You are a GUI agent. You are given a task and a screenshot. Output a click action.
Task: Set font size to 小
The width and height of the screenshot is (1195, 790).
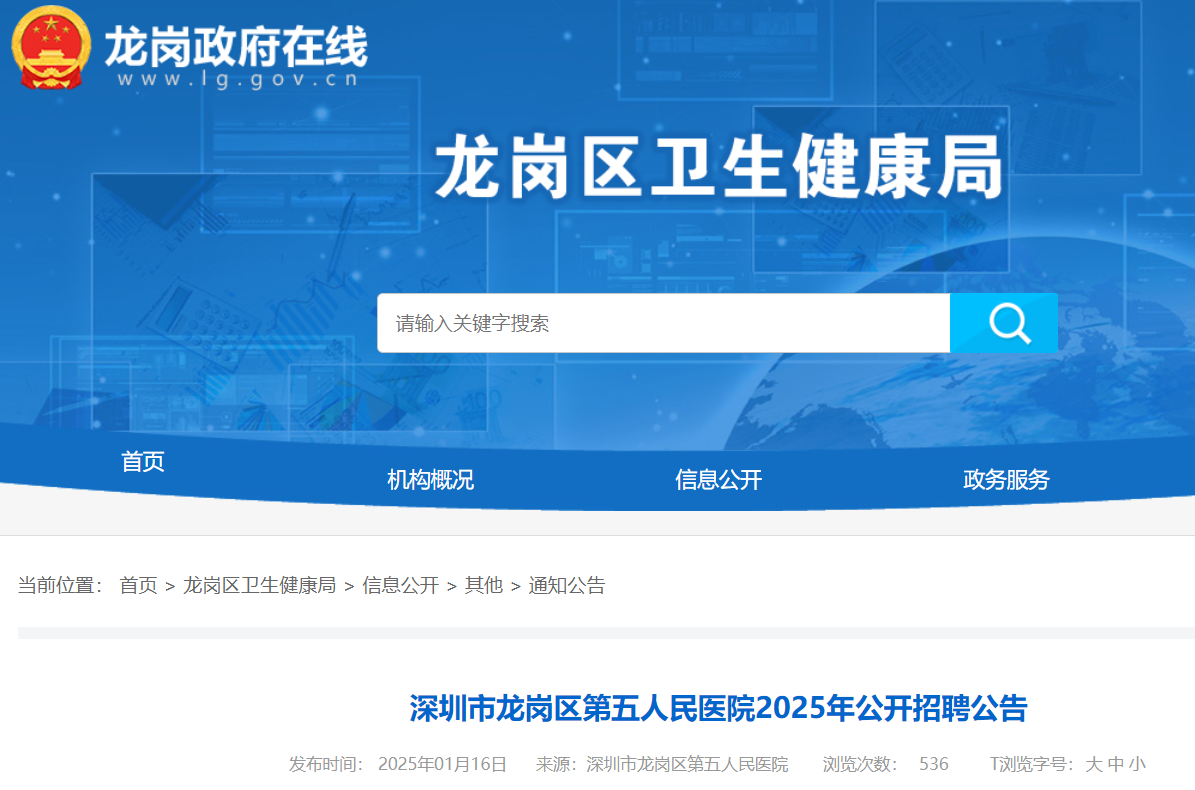click(1138, 764)
